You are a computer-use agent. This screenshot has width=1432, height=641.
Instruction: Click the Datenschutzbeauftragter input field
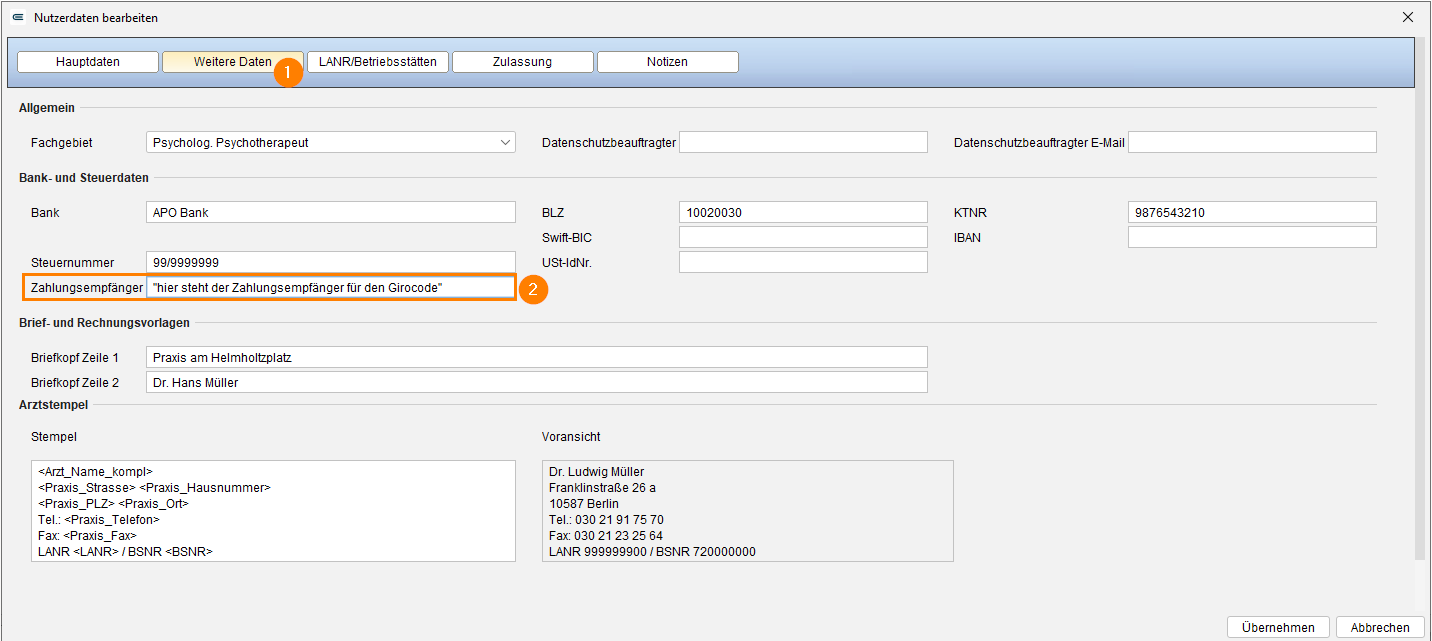(803, 142)
